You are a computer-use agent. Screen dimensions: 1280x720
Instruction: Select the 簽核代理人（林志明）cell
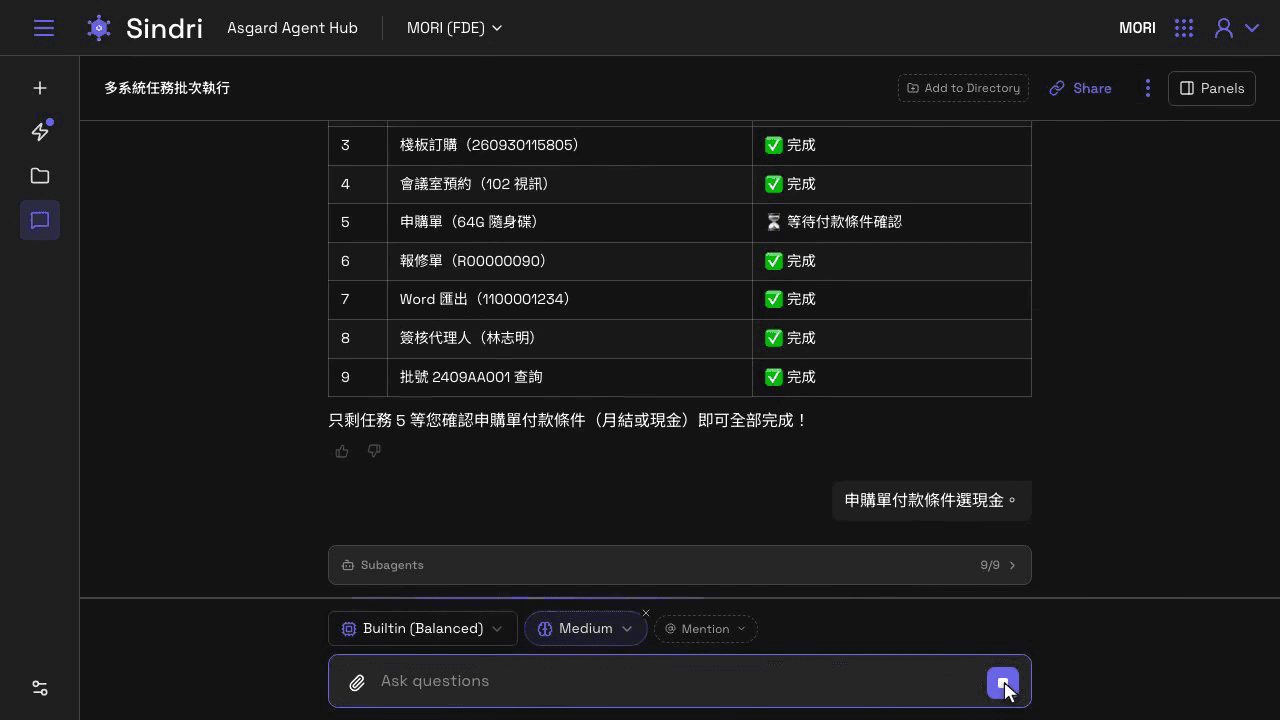(570, 339)
